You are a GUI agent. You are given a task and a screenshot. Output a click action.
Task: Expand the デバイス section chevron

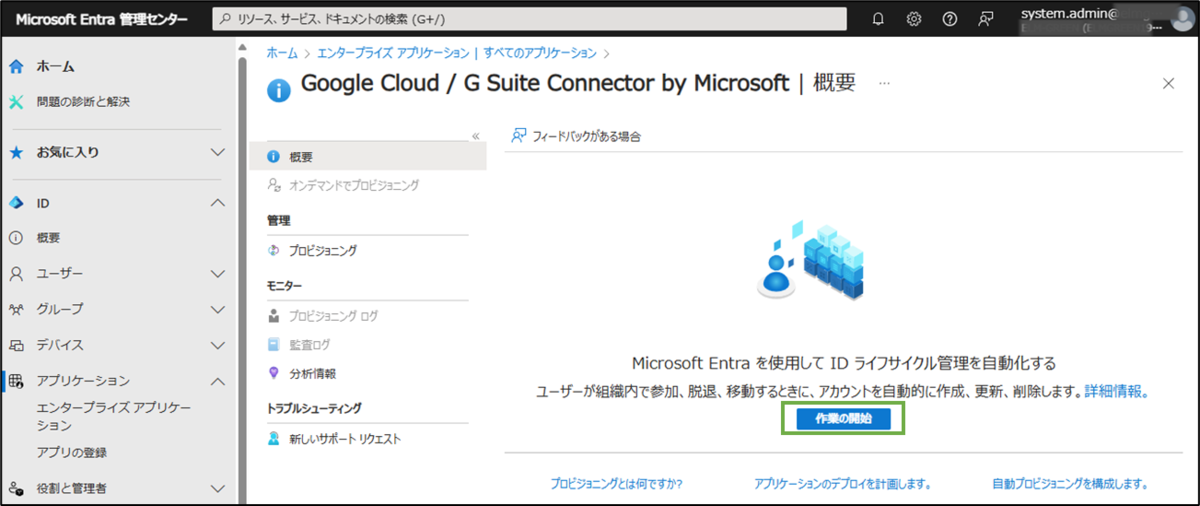click(x=219, y=345)
